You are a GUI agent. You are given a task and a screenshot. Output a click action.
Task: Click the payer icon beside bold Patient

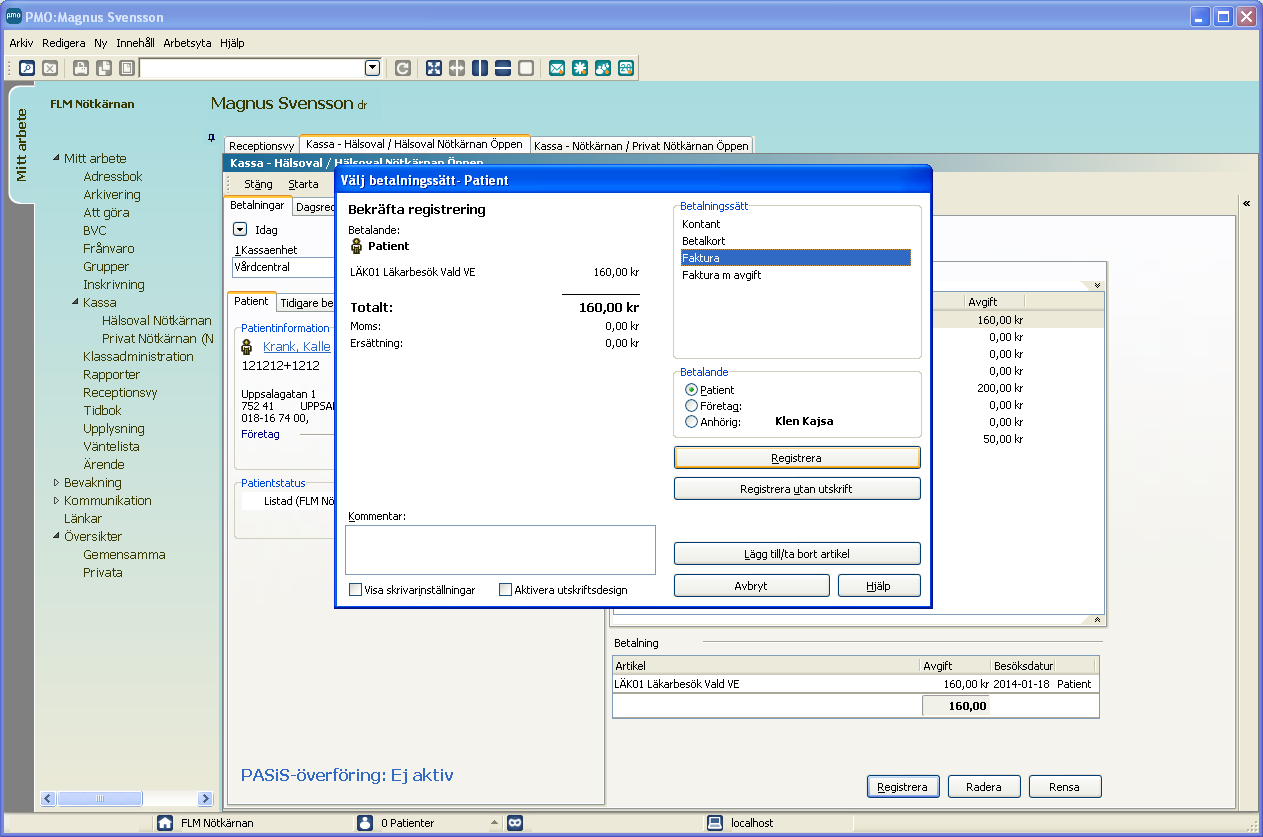356,246
